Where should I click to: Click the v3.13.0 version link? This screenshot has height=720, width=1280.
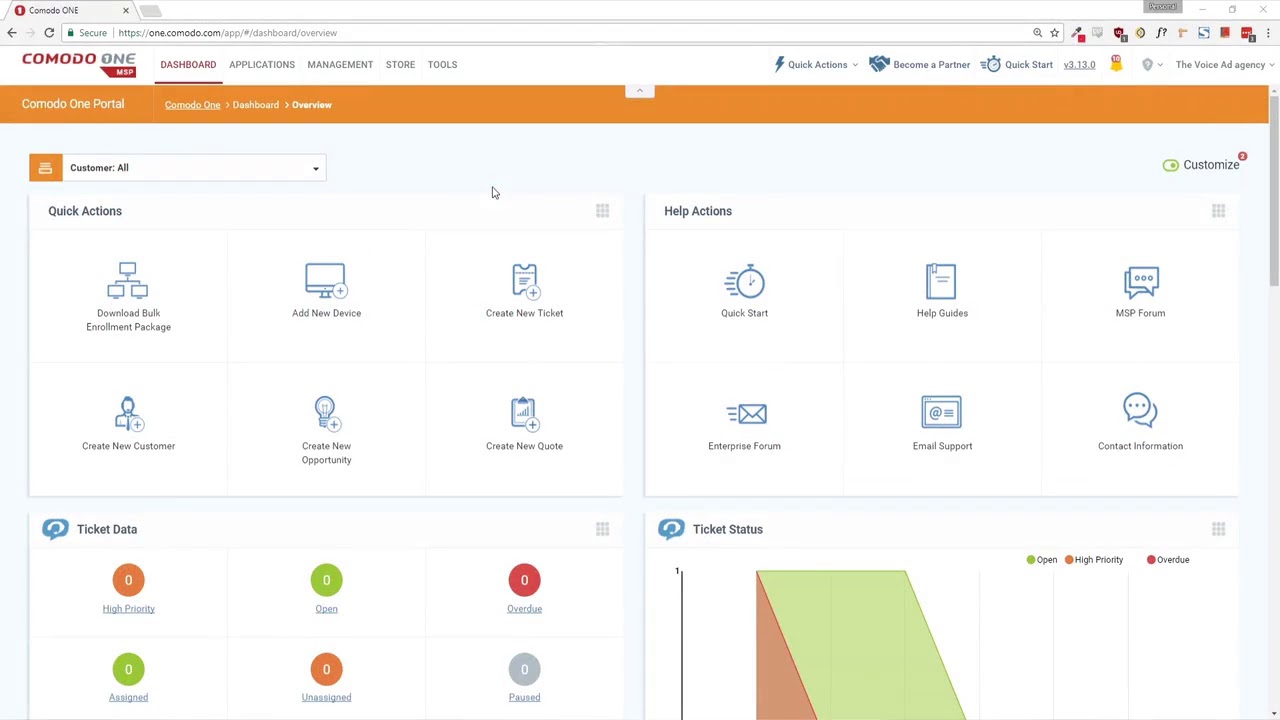pos(1079,64)
